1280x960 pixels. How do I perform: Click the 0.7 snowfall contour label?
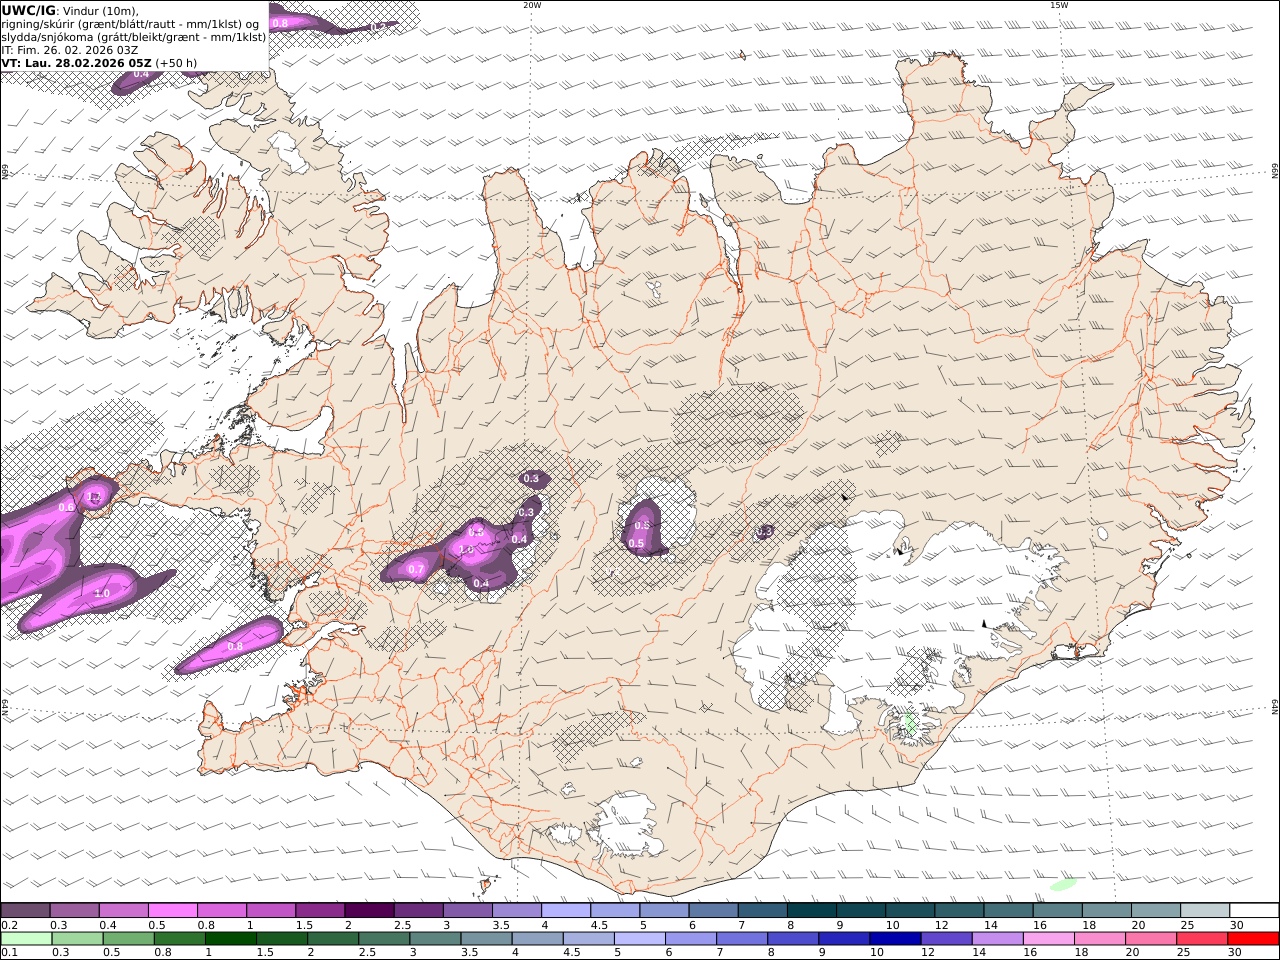[x=417, y=569]
